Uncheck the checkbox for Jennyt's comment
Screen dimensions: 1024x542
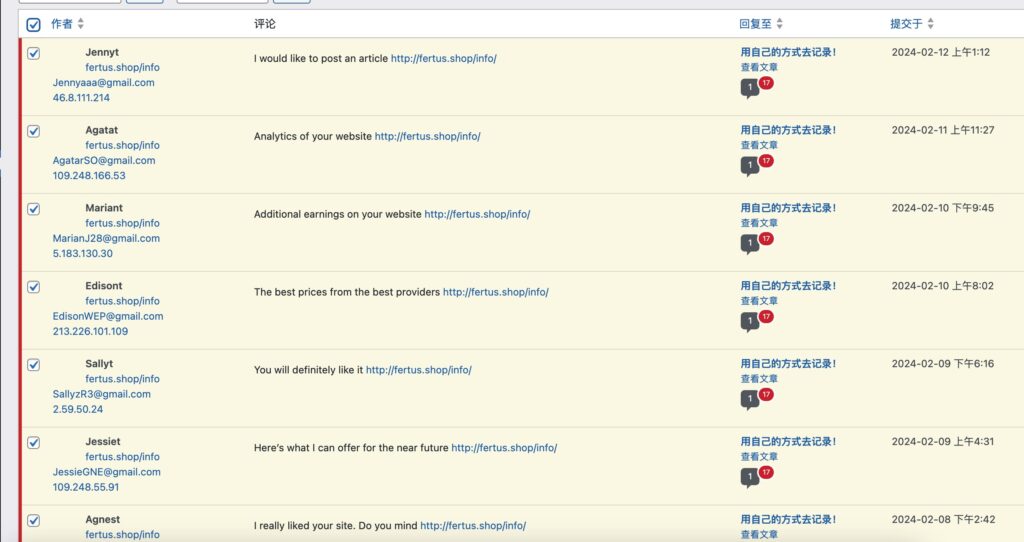point(33,54)
